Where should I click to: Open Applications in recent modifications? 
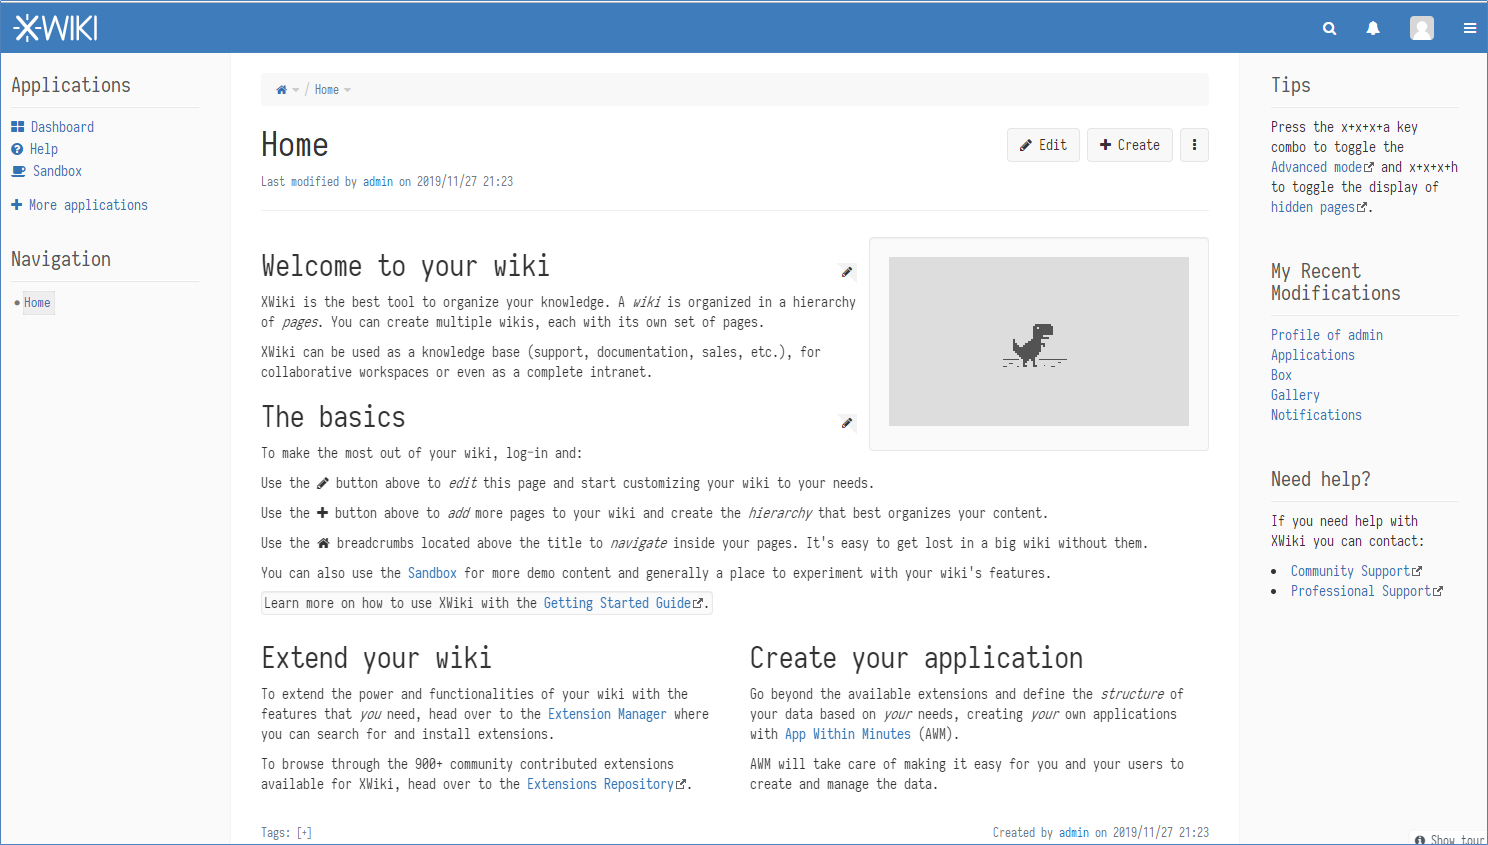pos(1313,355)
